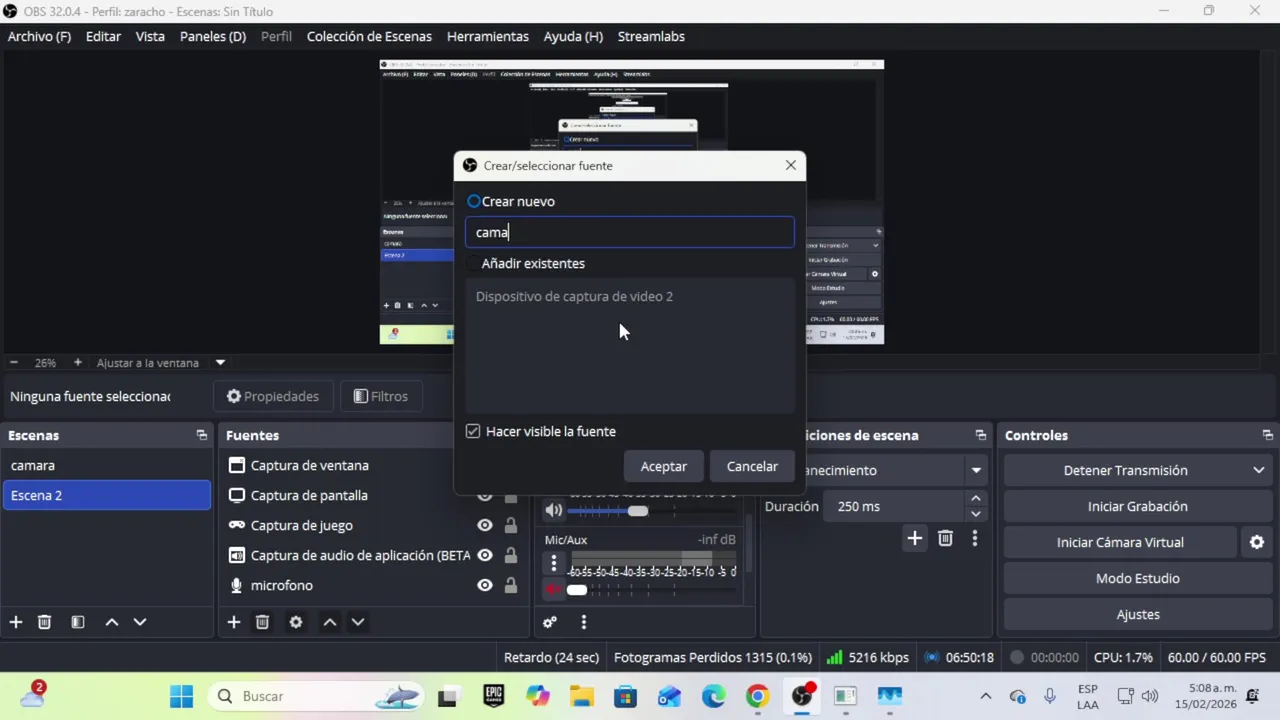1280x720 pixels.
Task: Open Ajustes from Controles panel
Action: pyautogui.click(x=1137, y=614)
